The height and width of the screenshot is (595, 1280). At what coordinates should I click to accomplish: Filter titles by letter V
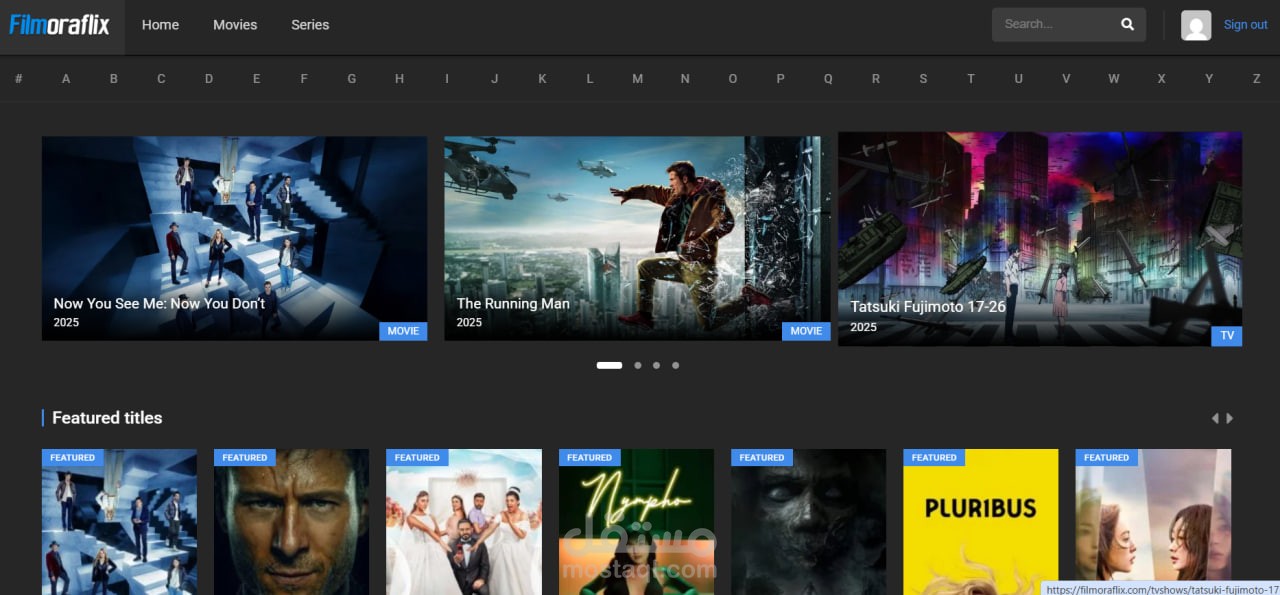tap(1066, 78)
